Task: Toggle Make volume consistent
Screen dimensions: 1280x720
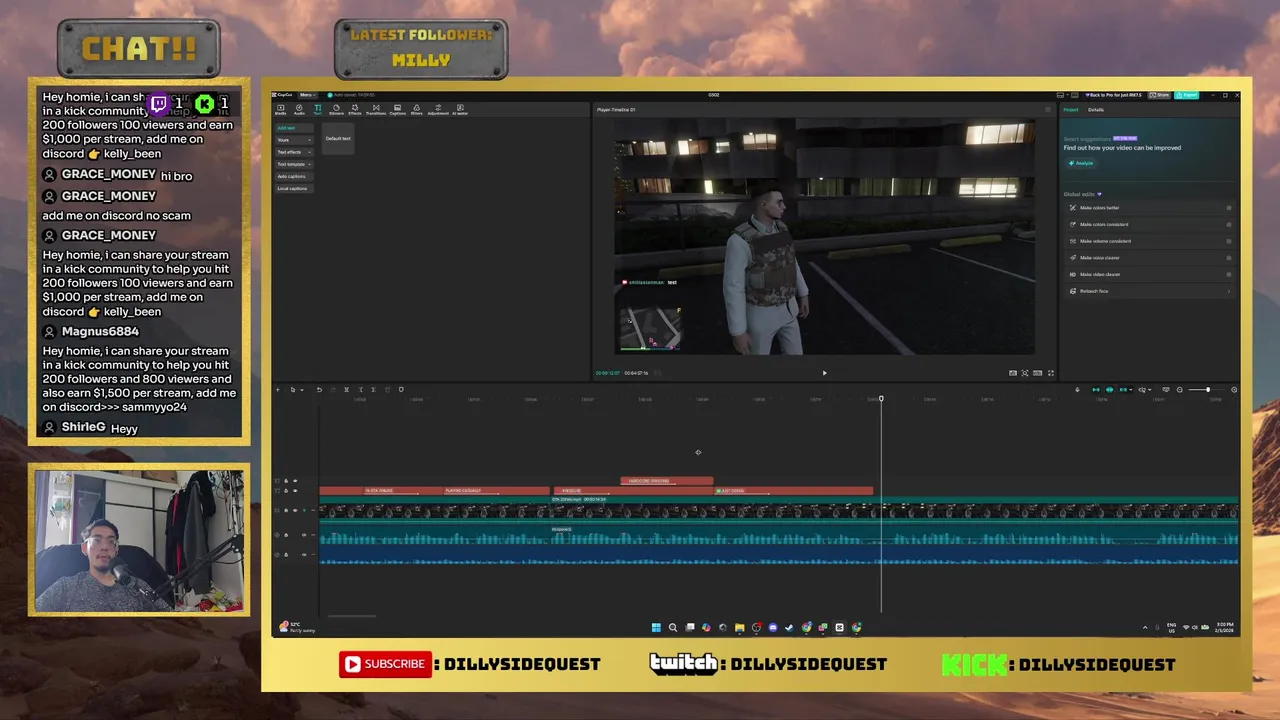Action: point(1229,241)
